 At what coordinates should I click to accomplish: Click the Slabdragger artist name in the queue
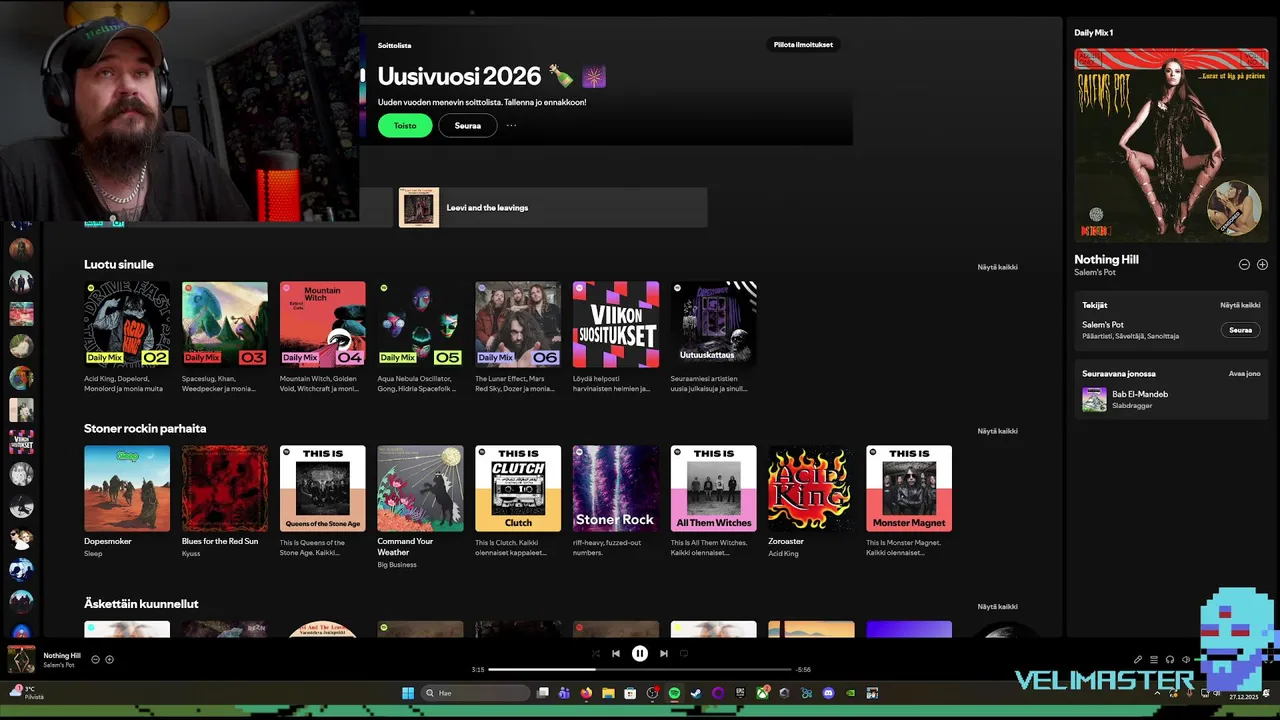tap(1132, 406)
